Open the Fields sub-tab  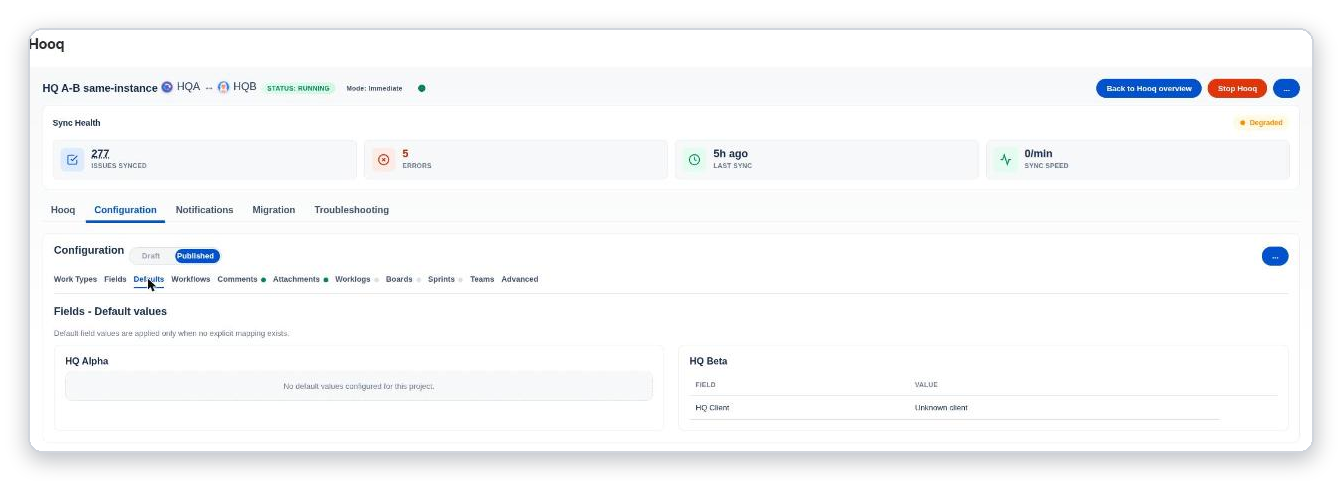[x=115, y=279]
